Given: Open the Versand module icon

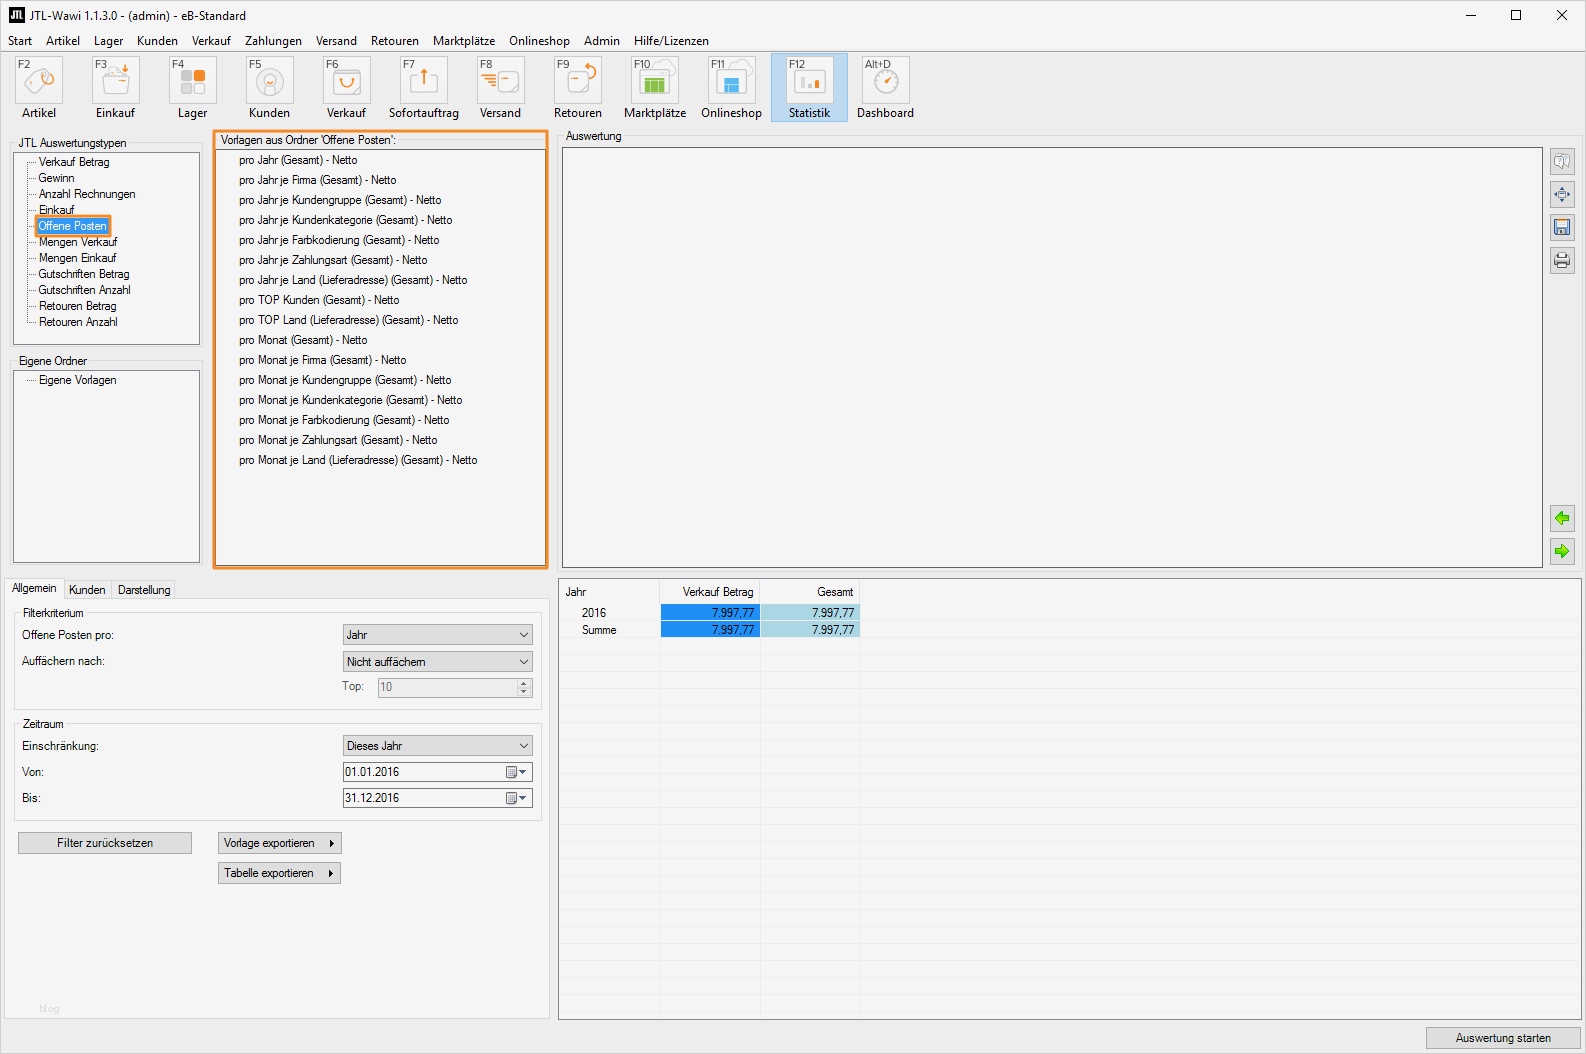Looking at the screenshot, I should click(501, 81).
